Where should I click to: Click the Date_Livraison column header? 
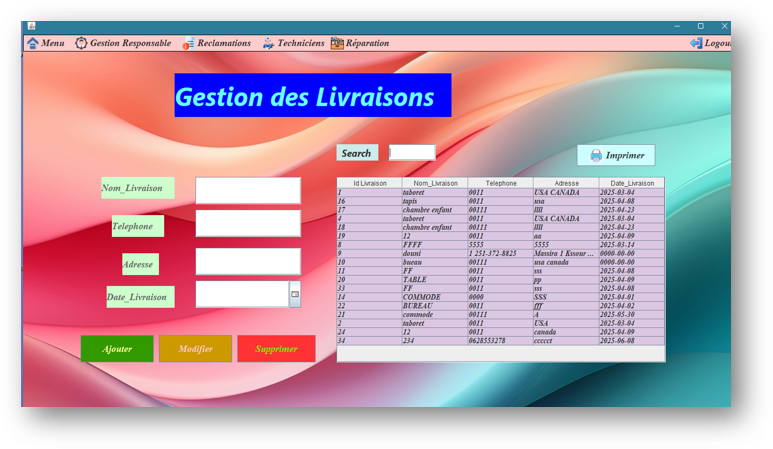click(x=632, y=183)
